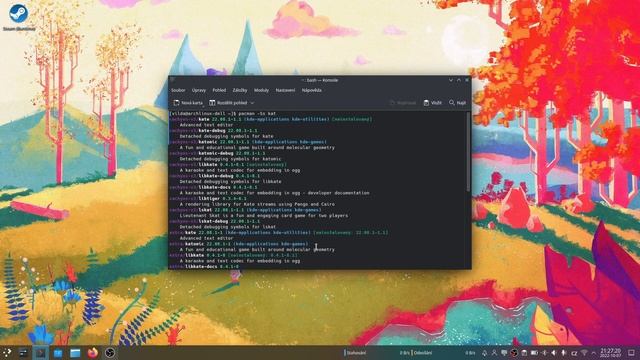Click the greyed-out Kopírovat button
The width and height of the screenshot is (640, 360).
point(403,103)
